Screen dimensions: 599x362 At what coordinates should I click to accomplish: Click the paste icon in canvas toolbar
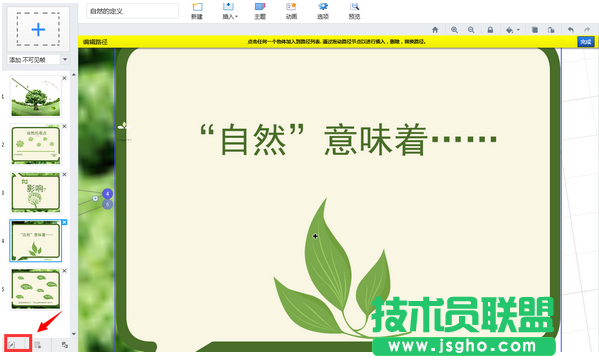pyautogui.click(x=551, y=30)
